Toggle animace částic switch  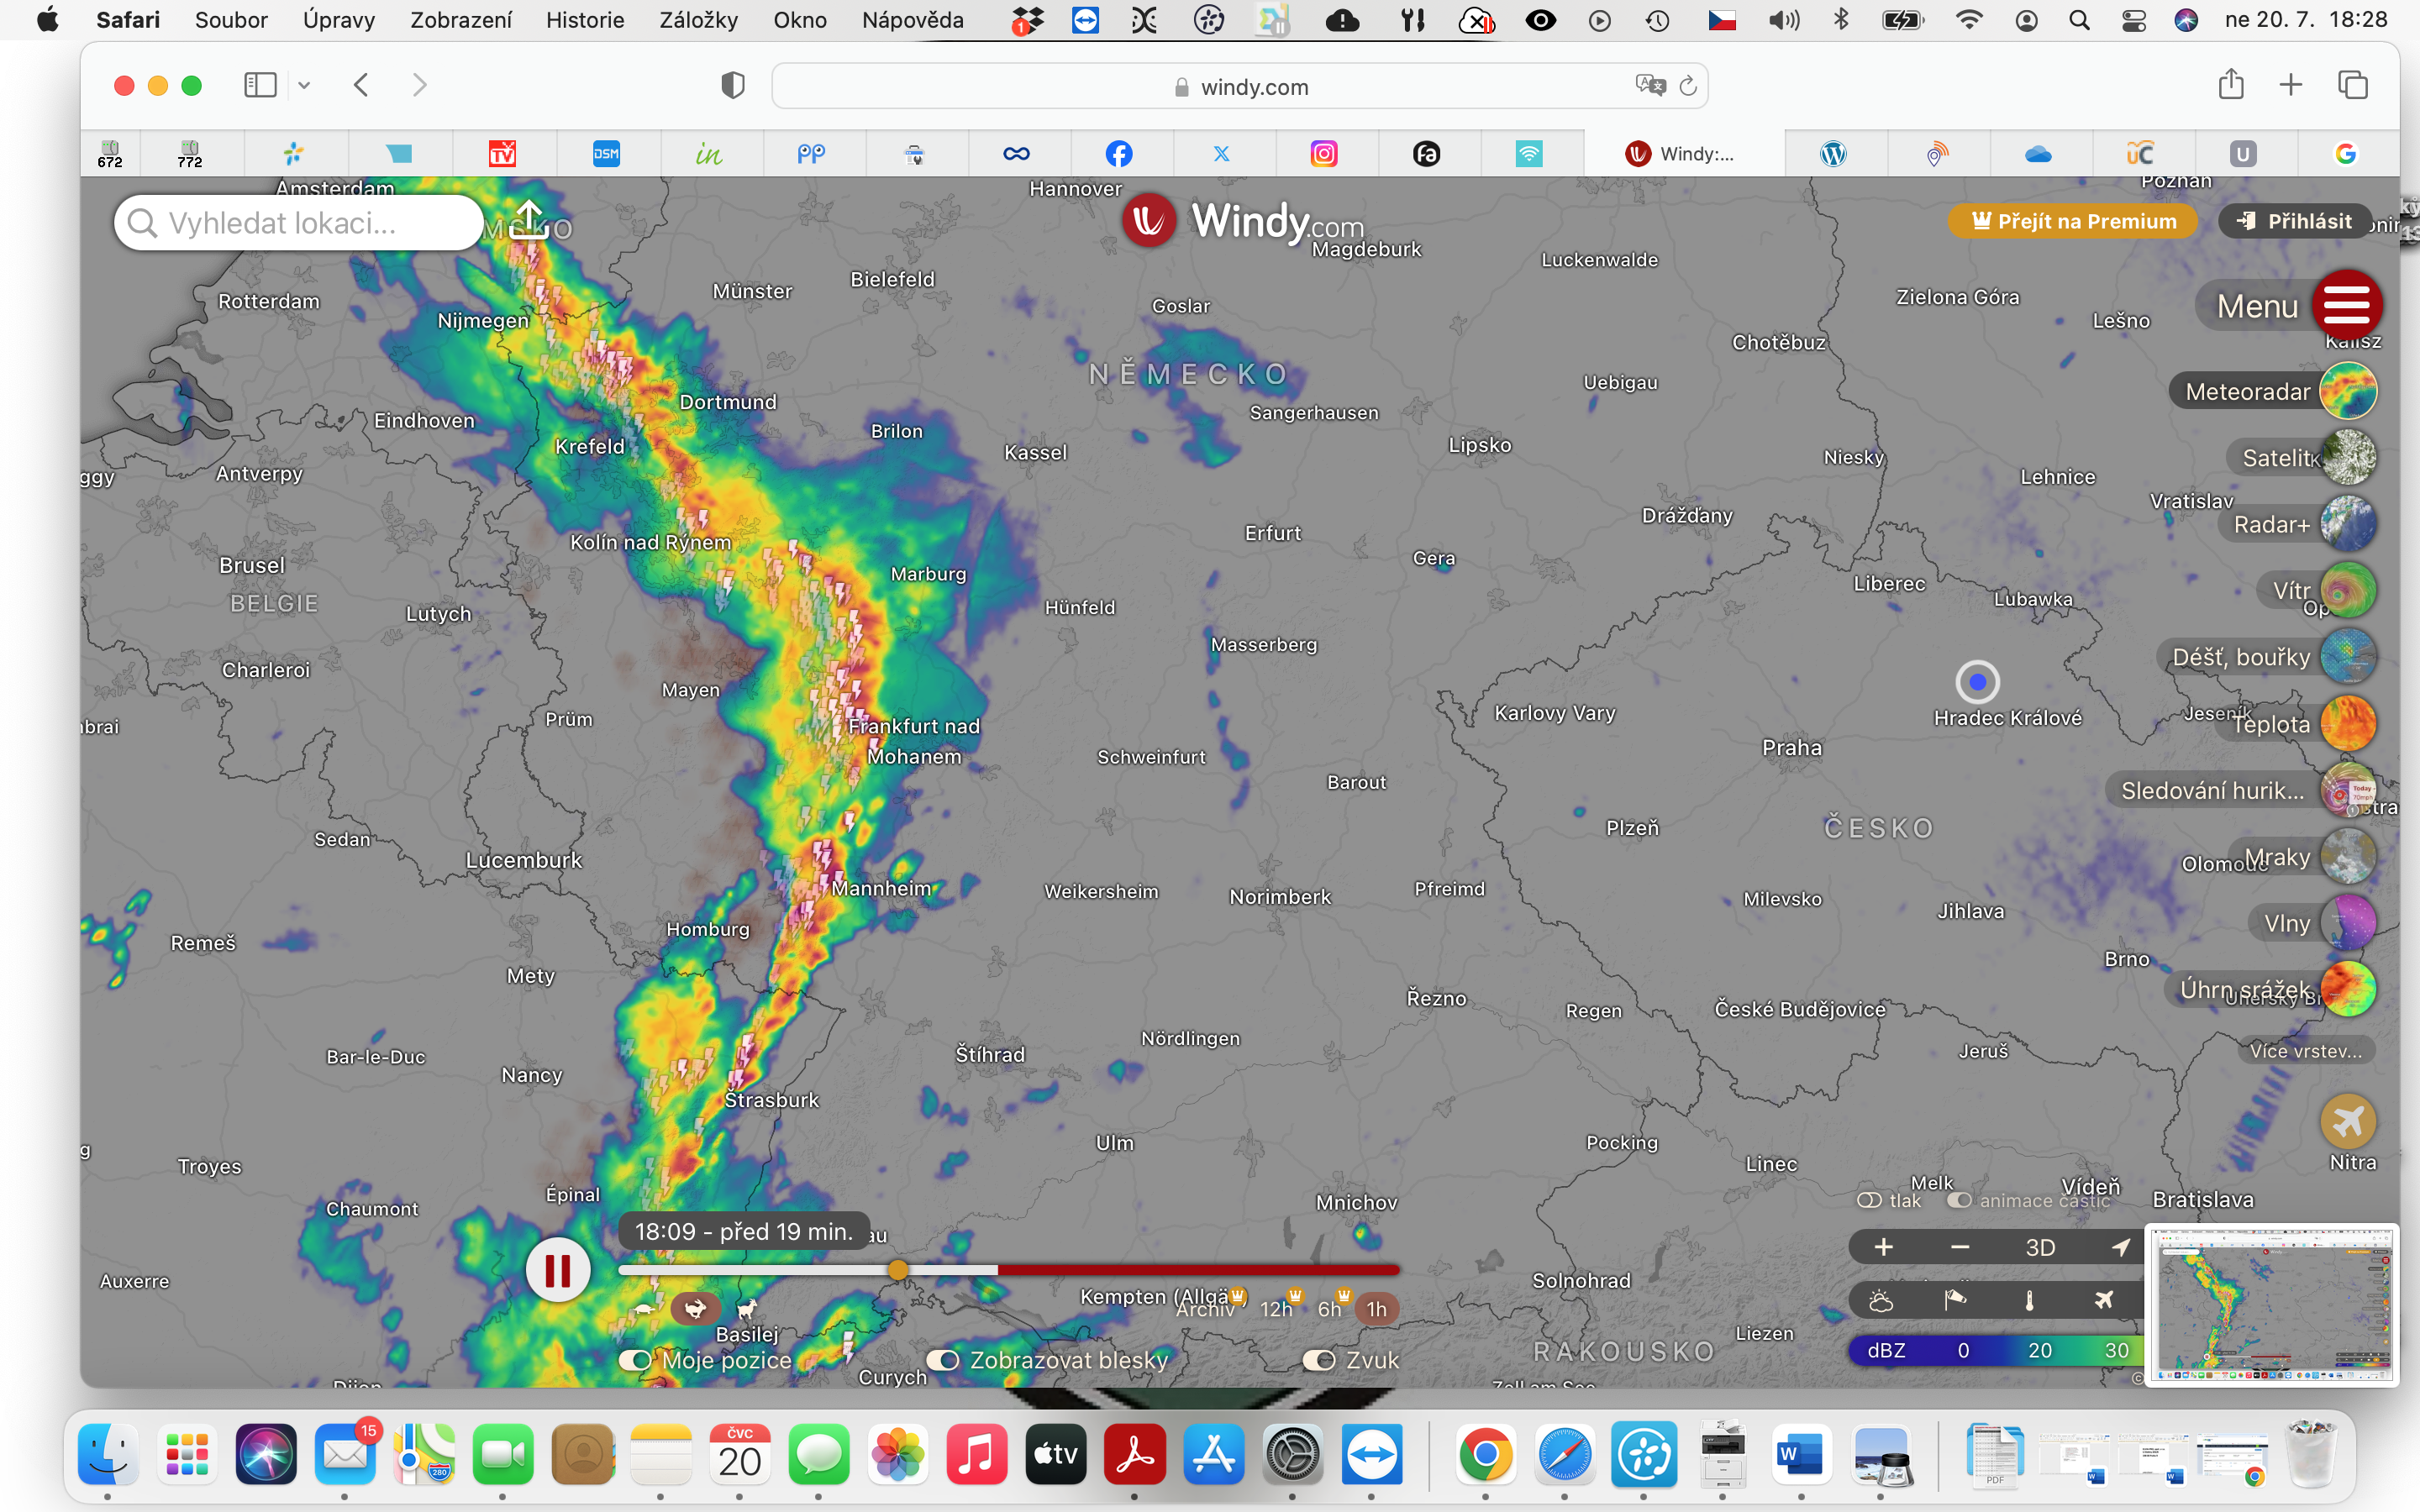[1959, 1200]
